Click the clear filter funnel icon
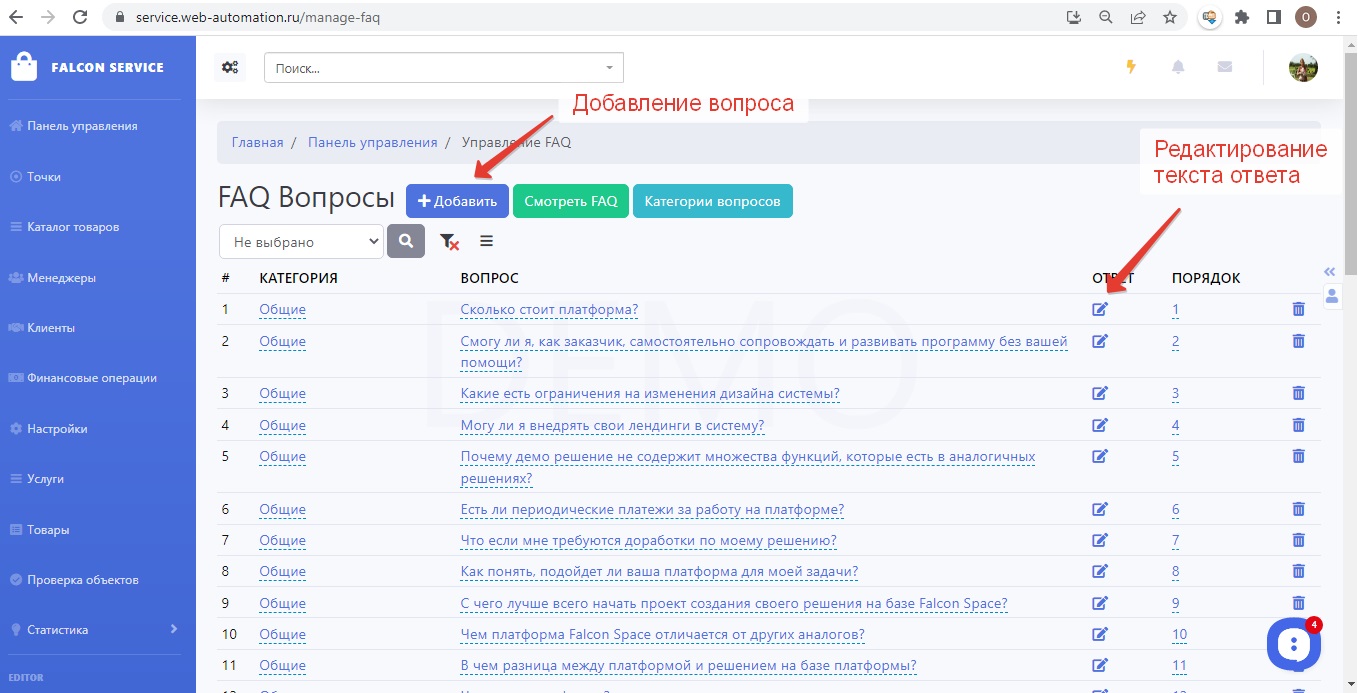This screenshot has width=1358, height=693. click(449, 242)
